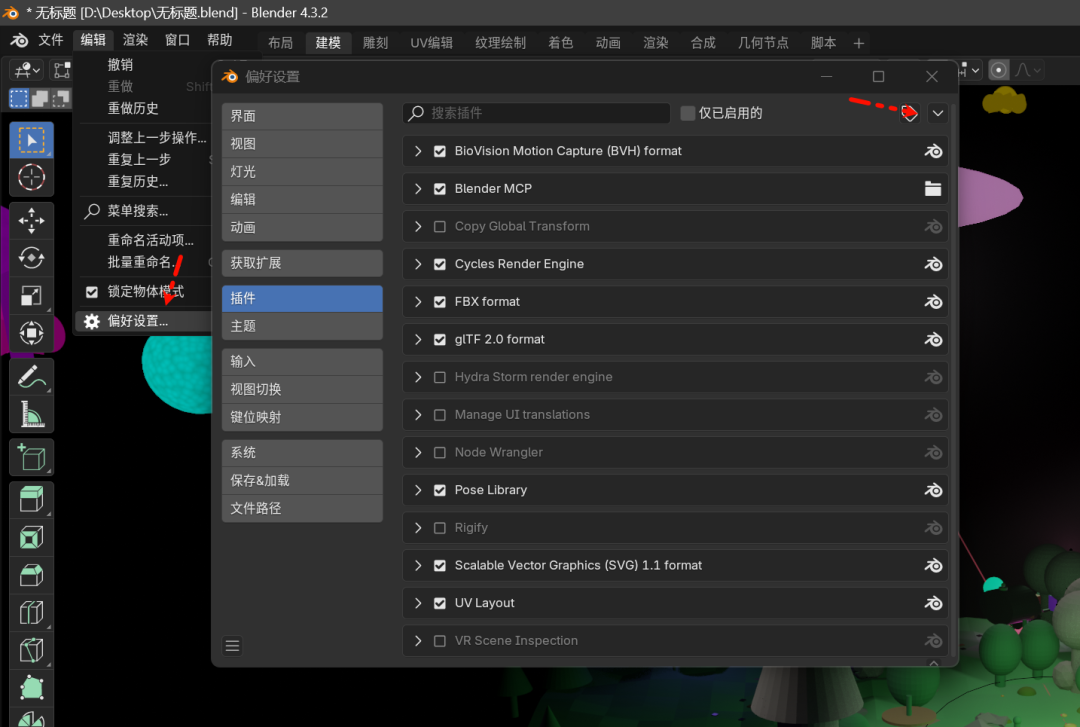Viewport: 1080px width, 727px height.
Task: Enable the Node Wrangler add-on
Action: click(x=440, y=452)
